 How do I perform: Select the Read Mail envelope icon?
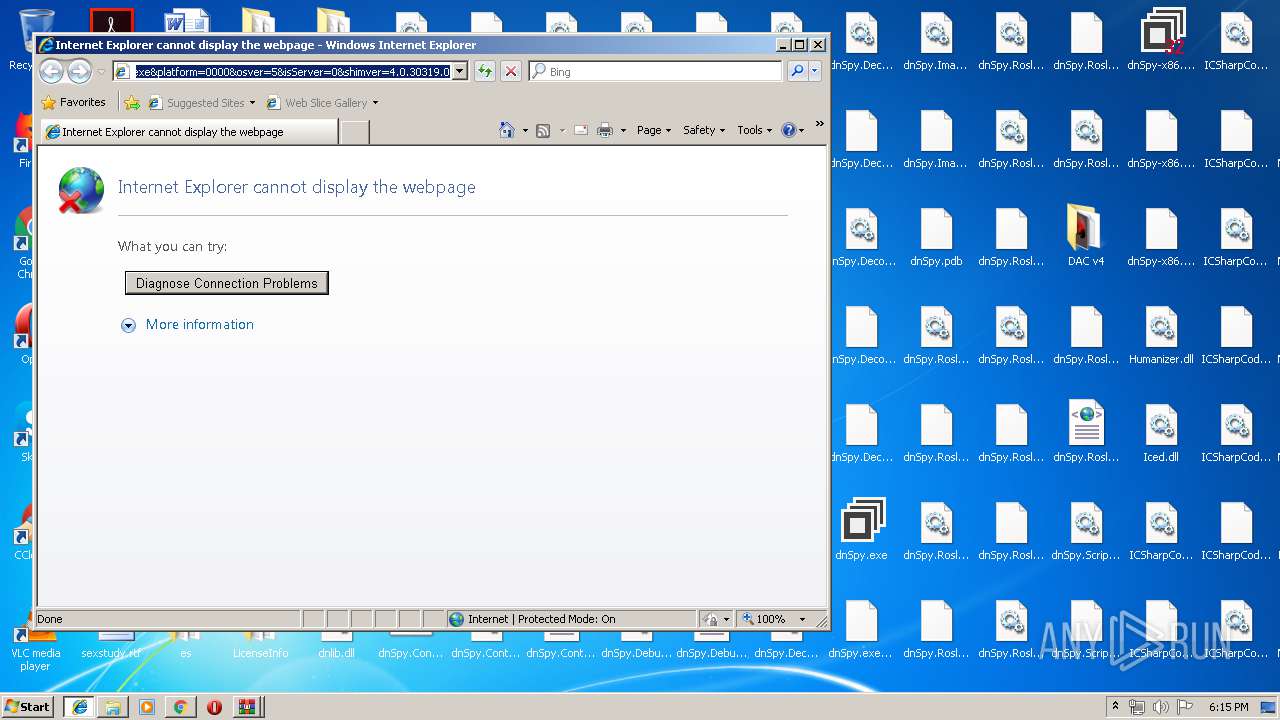[x=581, y=130]
